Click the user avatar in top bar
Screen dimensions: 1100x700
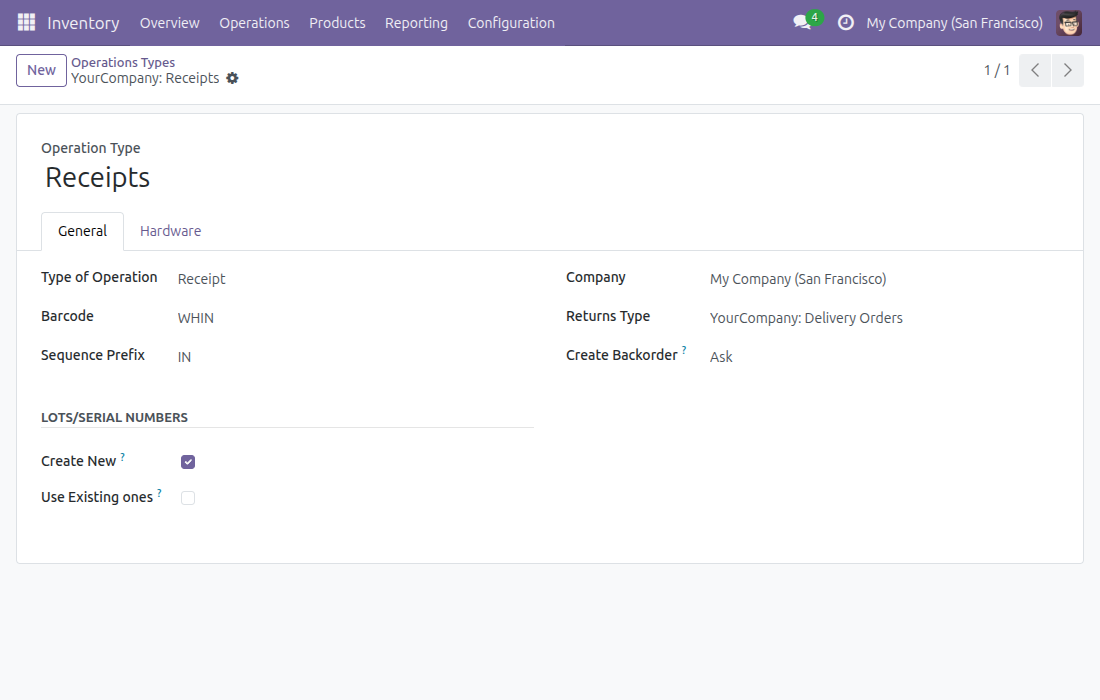coord(1069,22)
